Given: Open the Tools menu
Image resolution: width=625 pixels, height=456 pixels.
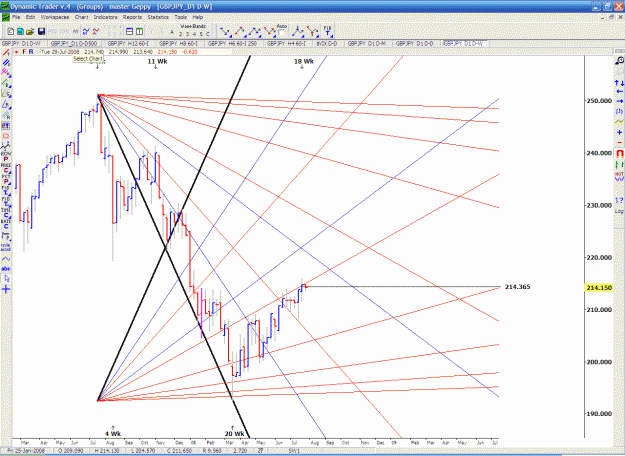Looking at the screenshot, I should pyautogui.click(x=180, y=17).
